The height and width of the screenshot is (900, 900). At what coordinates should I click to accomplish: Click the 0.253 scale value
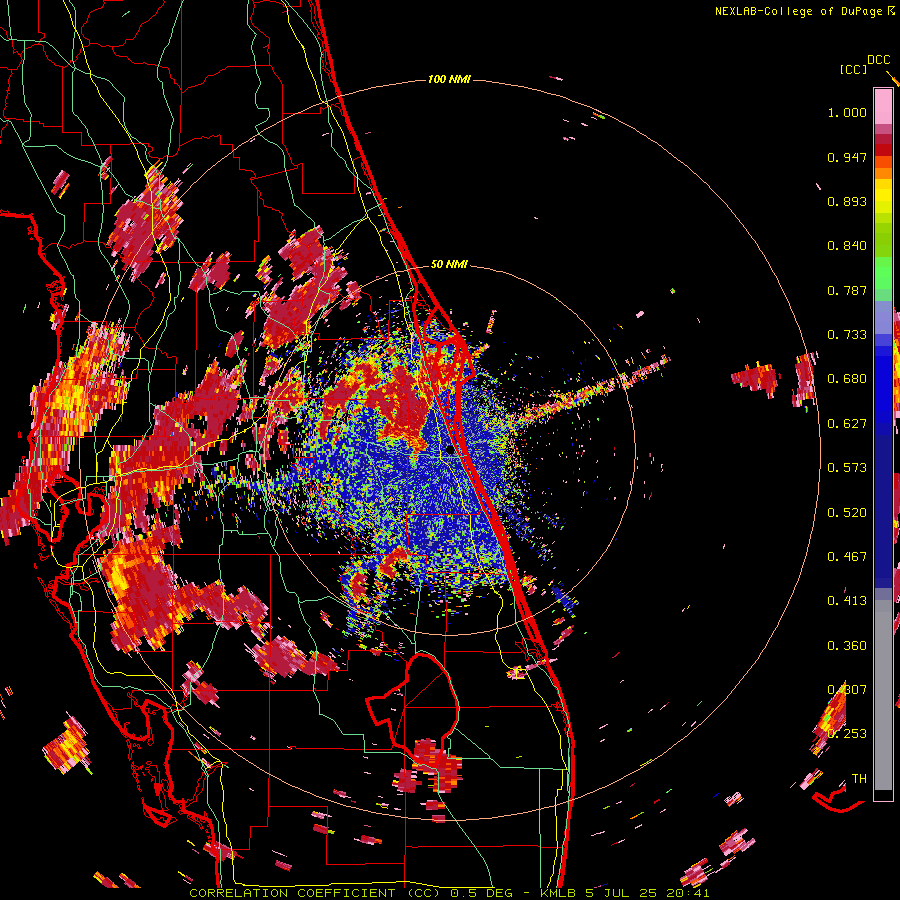[847, 734]
